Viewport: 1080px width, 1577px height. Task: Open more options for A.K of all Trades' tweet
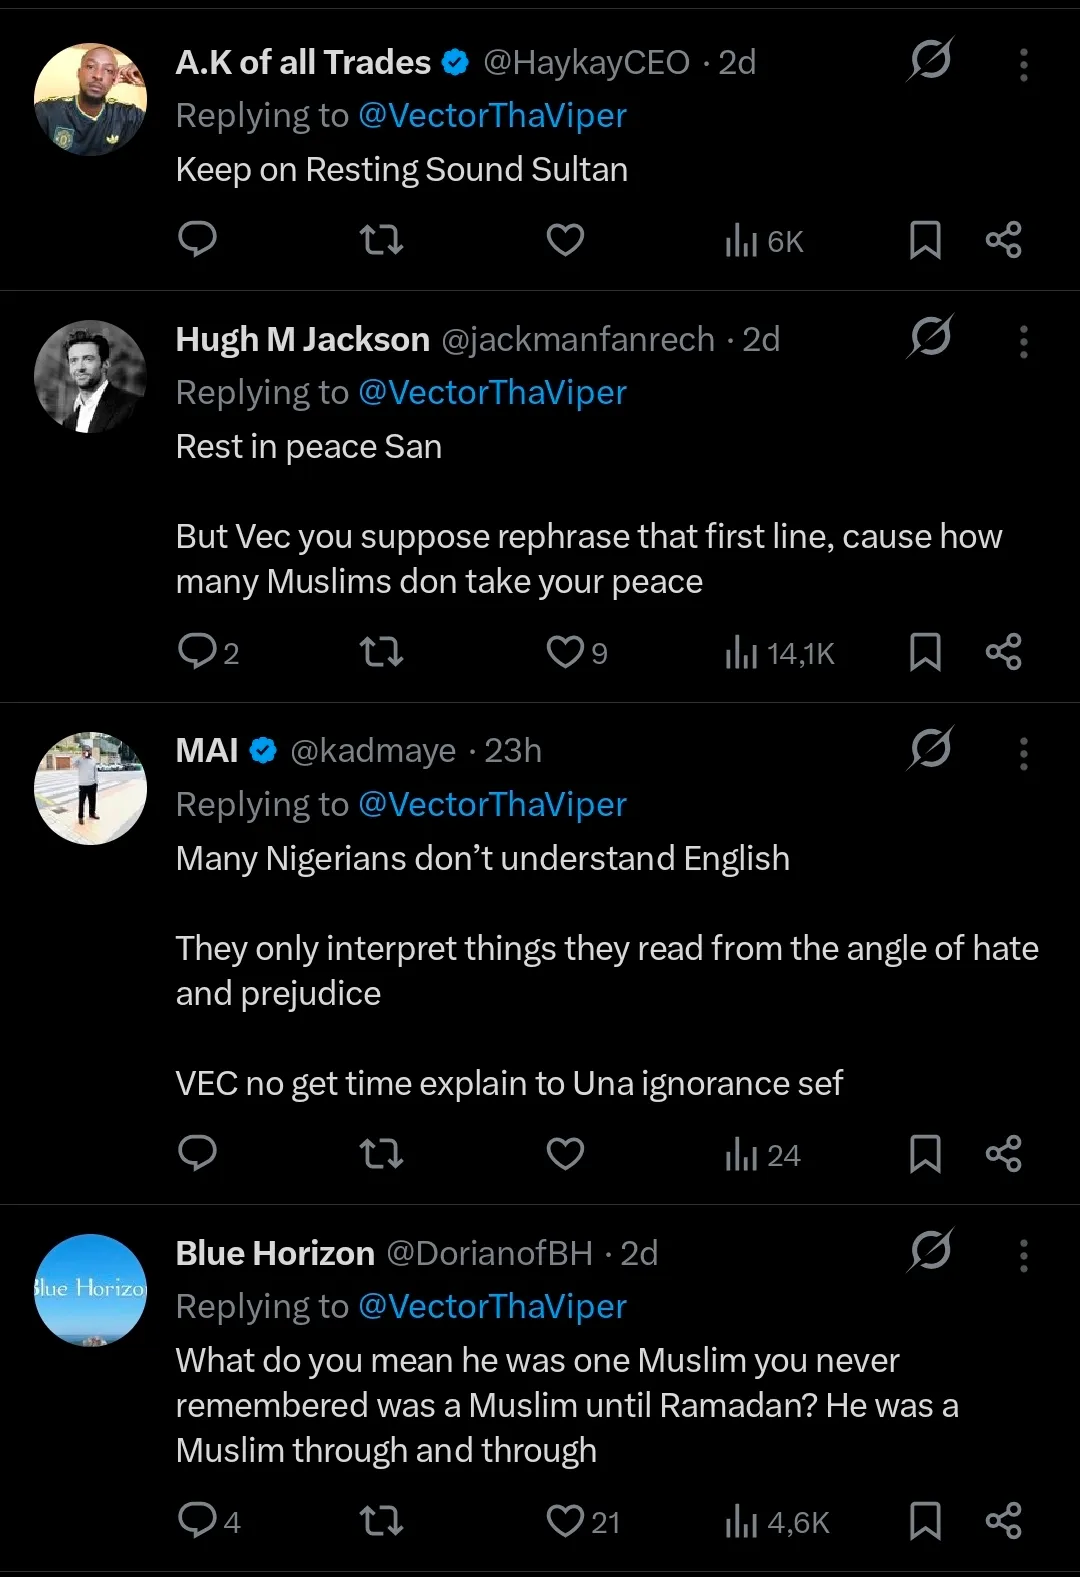[1023, 64]
